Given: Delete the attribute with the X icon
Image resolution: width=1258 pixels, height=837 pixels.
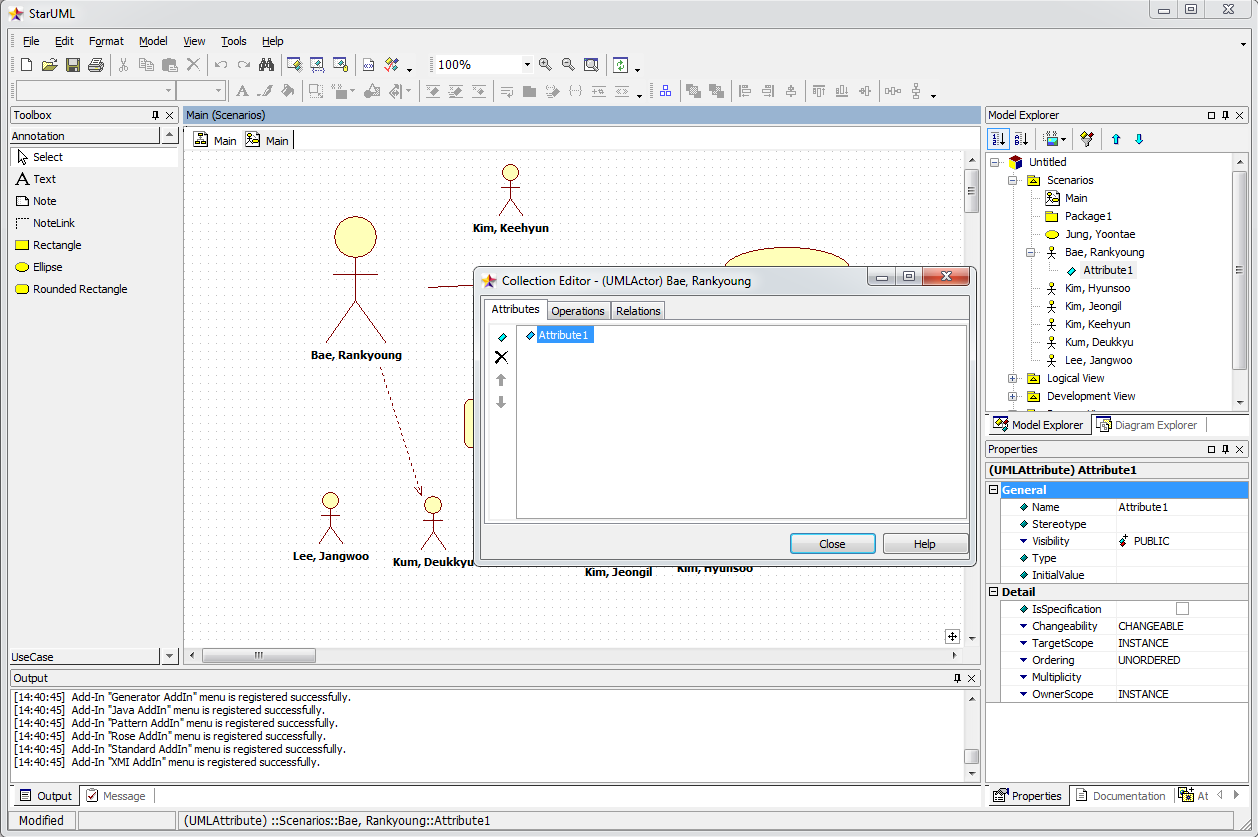Looking at the screenshot, I should 502,357.
